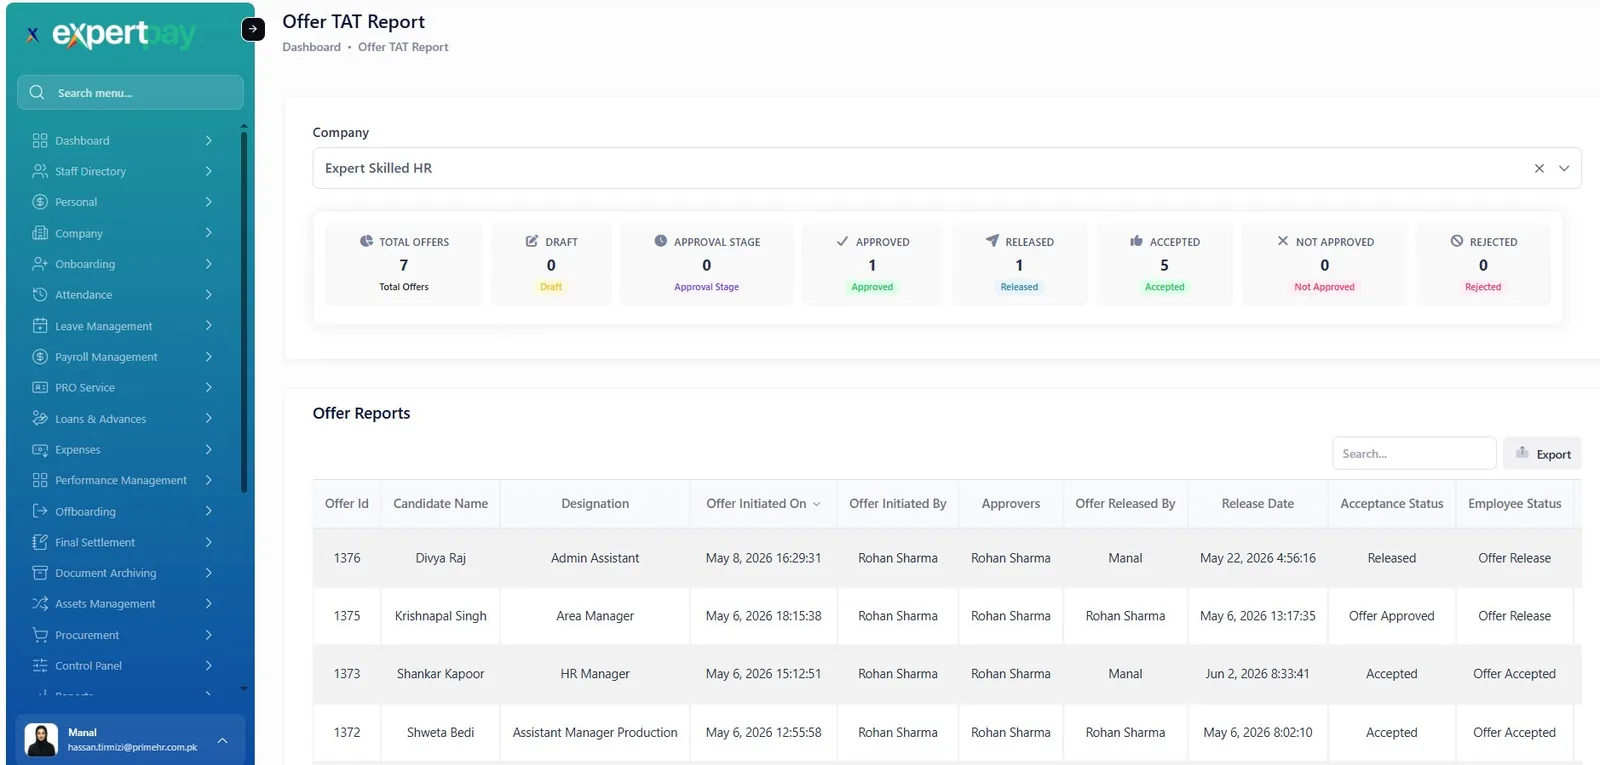The image size is (1600, 765).
Task: Click the Final Settlement document icon
Action: 40,542
